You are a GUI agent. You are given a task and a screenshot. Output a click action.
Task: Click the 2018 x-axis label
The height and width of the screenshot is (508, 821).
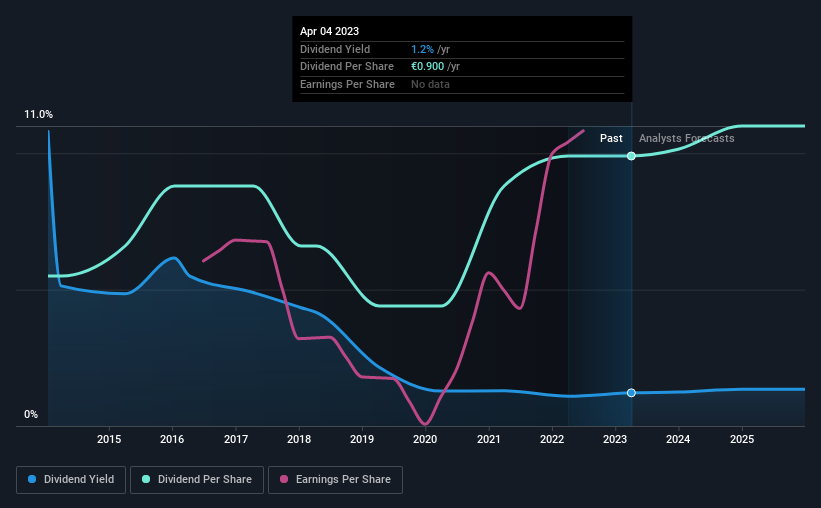pyautogui.click(x=299, y=439)
